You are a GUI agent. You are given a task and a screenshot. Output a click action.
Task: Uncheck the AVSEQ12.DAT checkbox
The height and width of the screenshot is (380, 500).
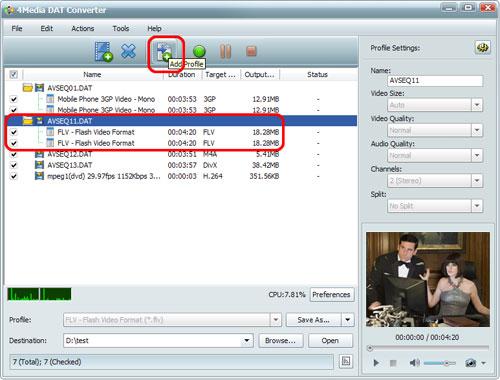click(14, 154)
